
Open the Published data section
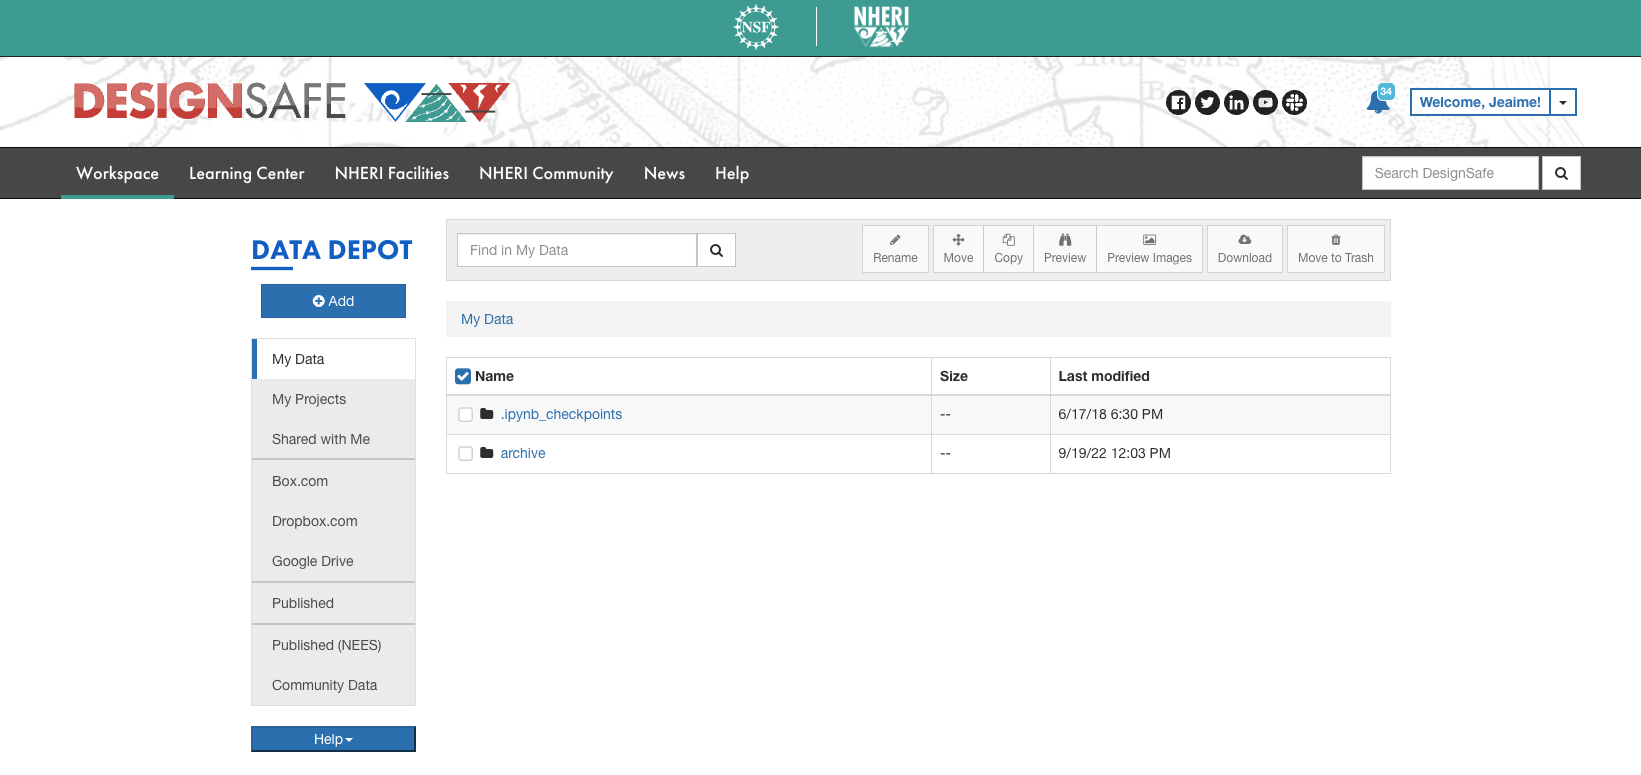(x=334, y=603)
